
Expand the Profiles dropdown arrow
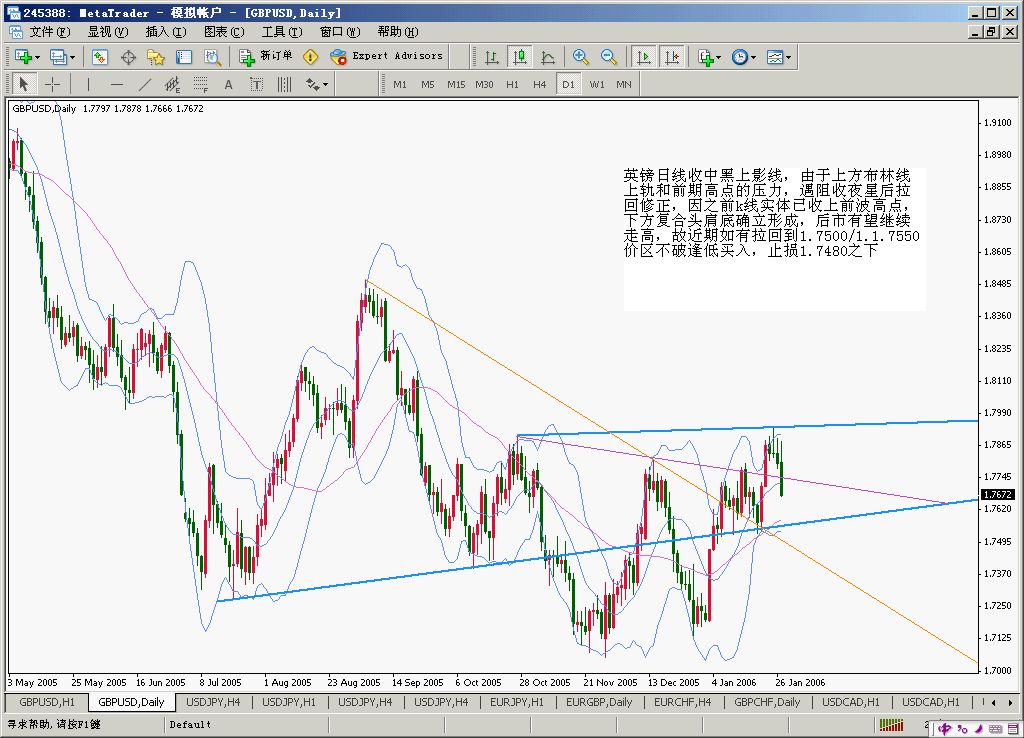72,57
